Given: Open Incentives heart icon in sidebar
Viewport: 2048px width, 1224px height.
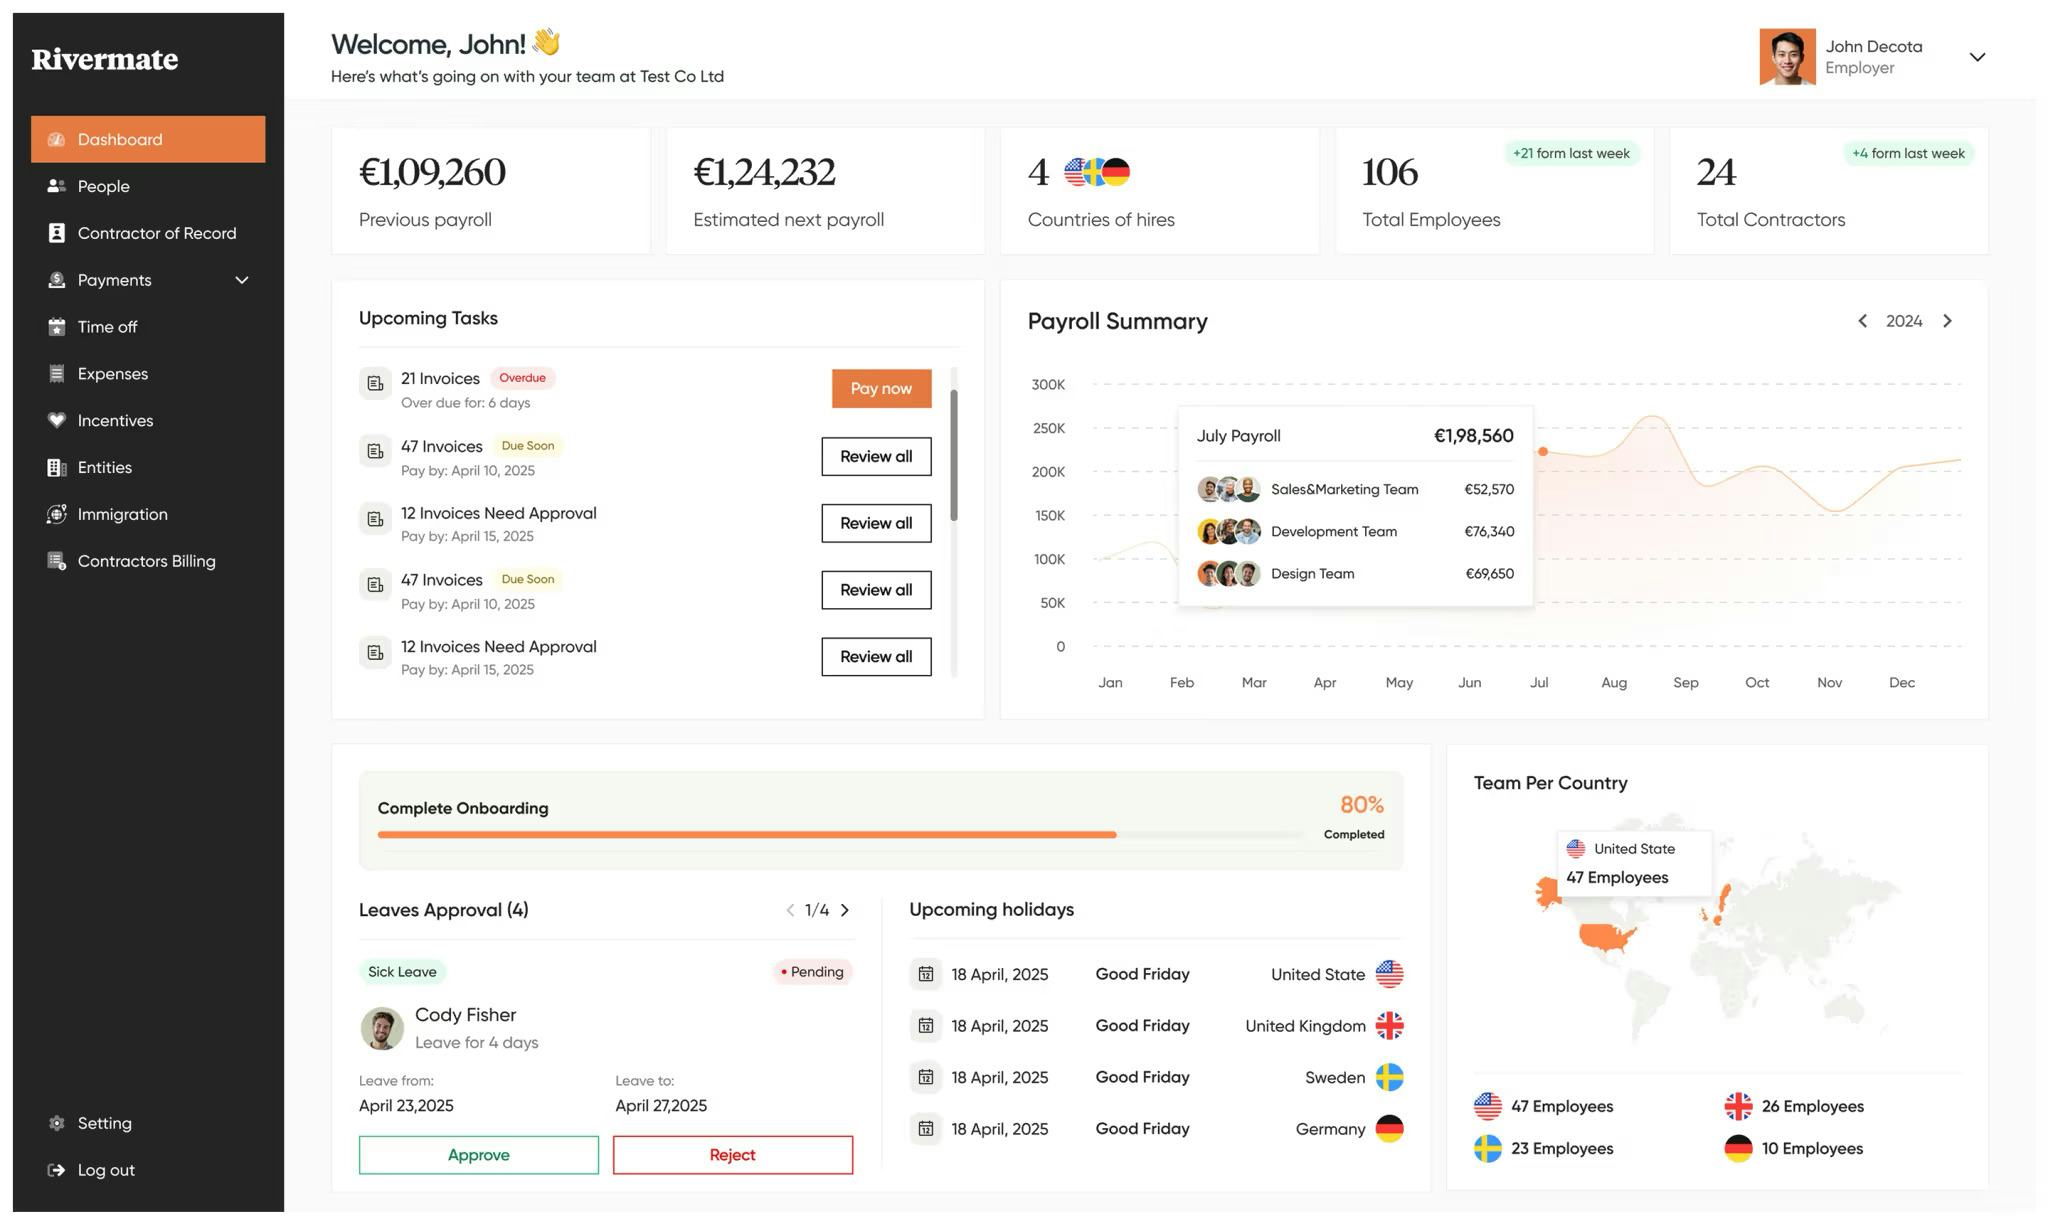Looking at the screenshot, I should pos(57,420).
